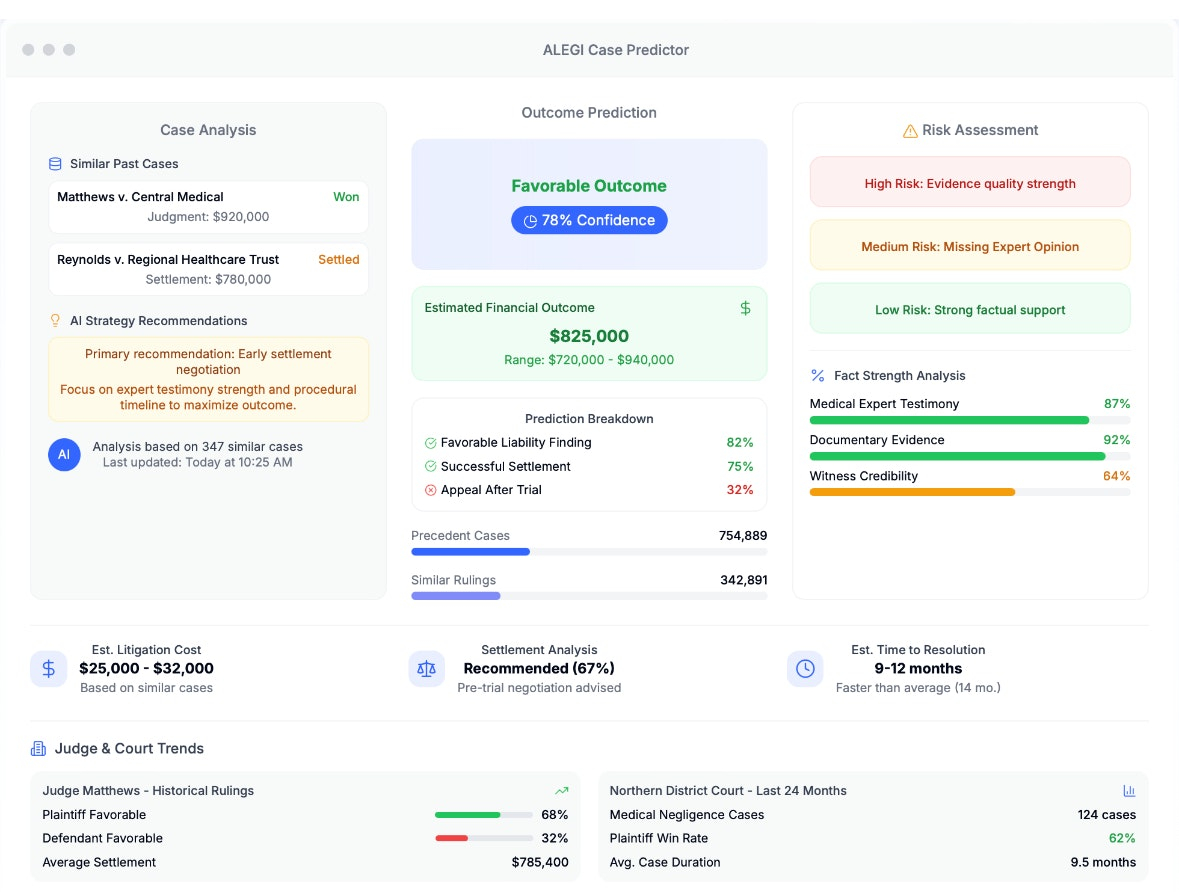Select the High Risk evidence quality alert

point(969,182)
